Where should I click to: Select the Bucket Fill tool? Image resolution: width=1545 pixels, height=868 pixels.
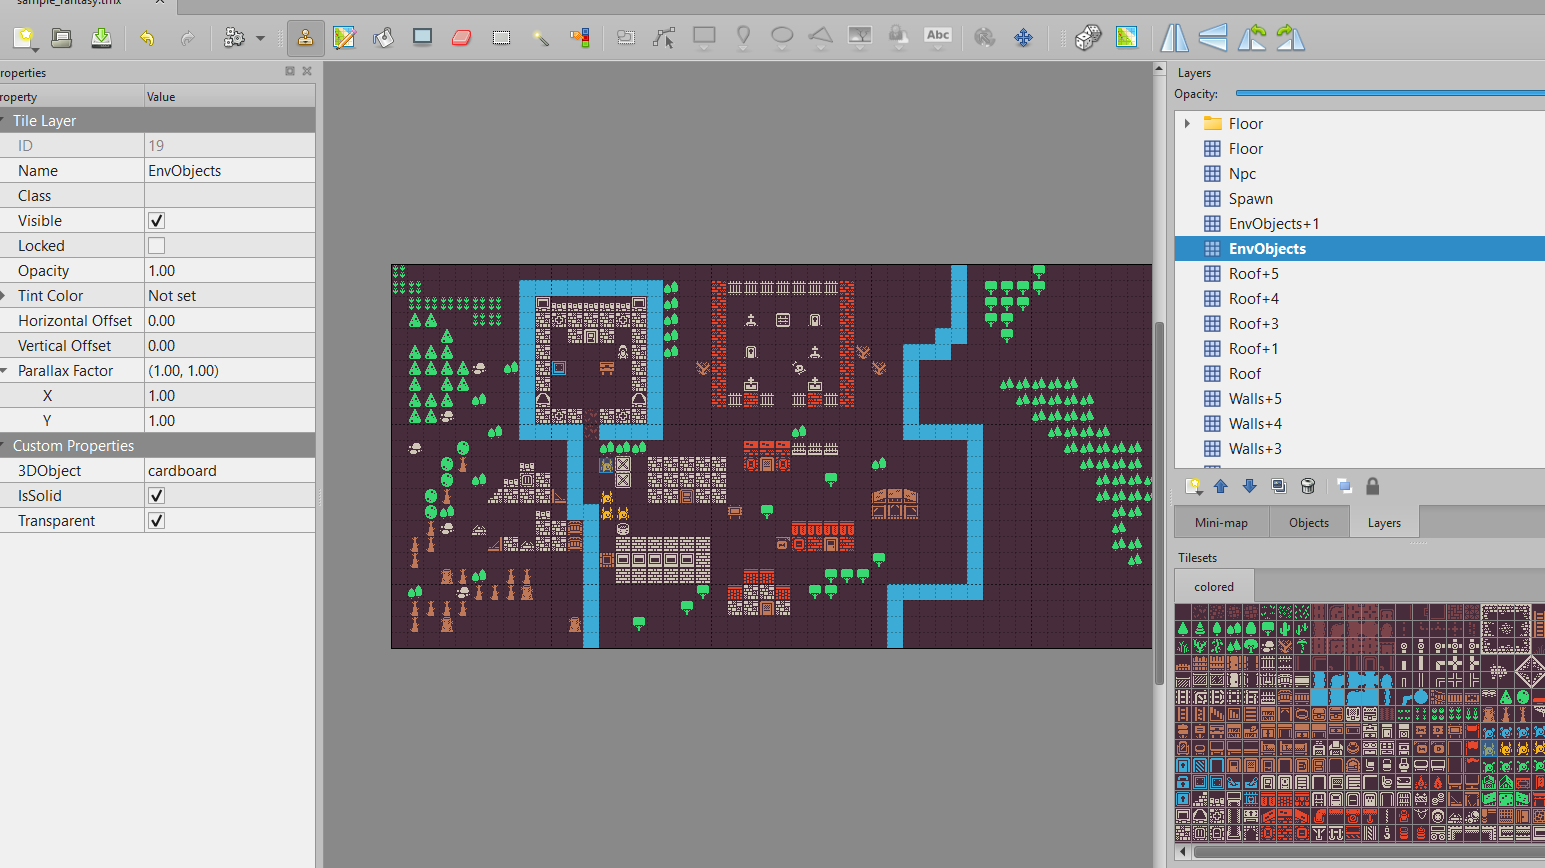pos(383,38)
